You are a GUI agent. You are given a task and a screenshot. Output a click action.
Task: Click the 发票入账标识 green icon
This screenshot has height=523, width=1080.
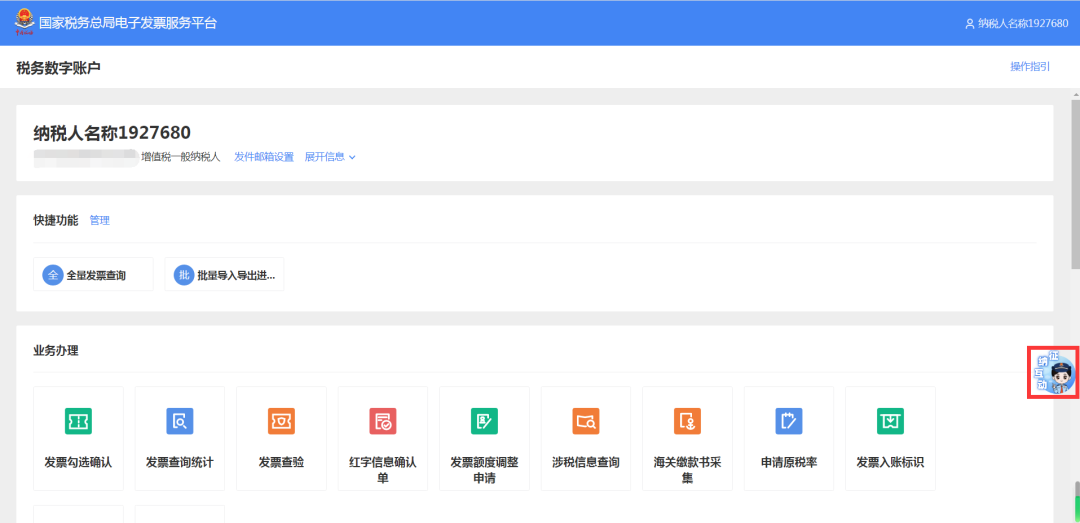(891, 421)
